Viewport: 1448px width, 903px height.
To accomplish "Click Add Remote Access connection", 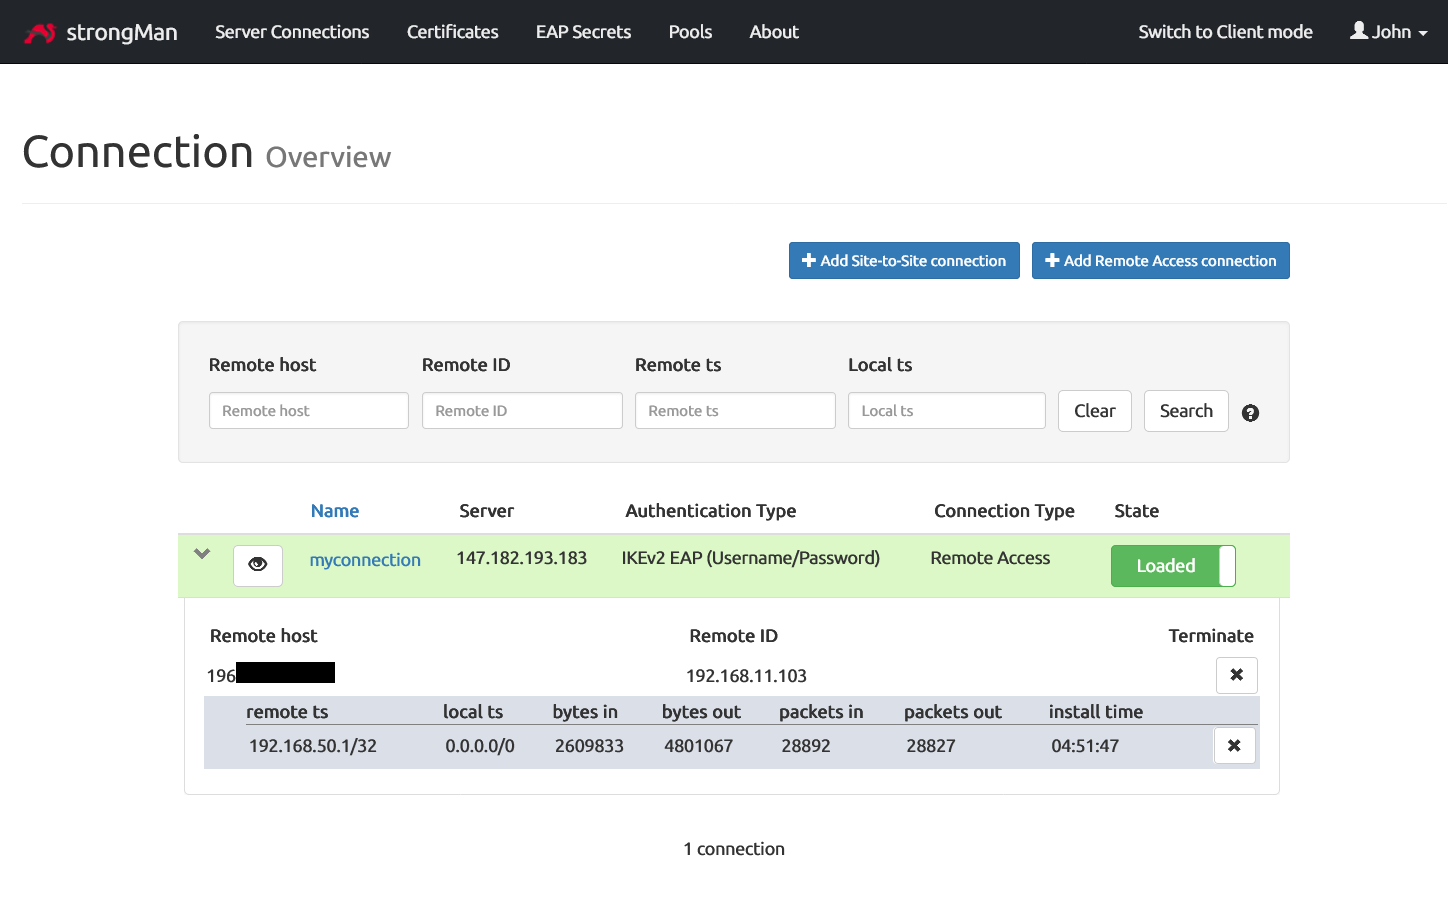I will tap(1160, 260).
